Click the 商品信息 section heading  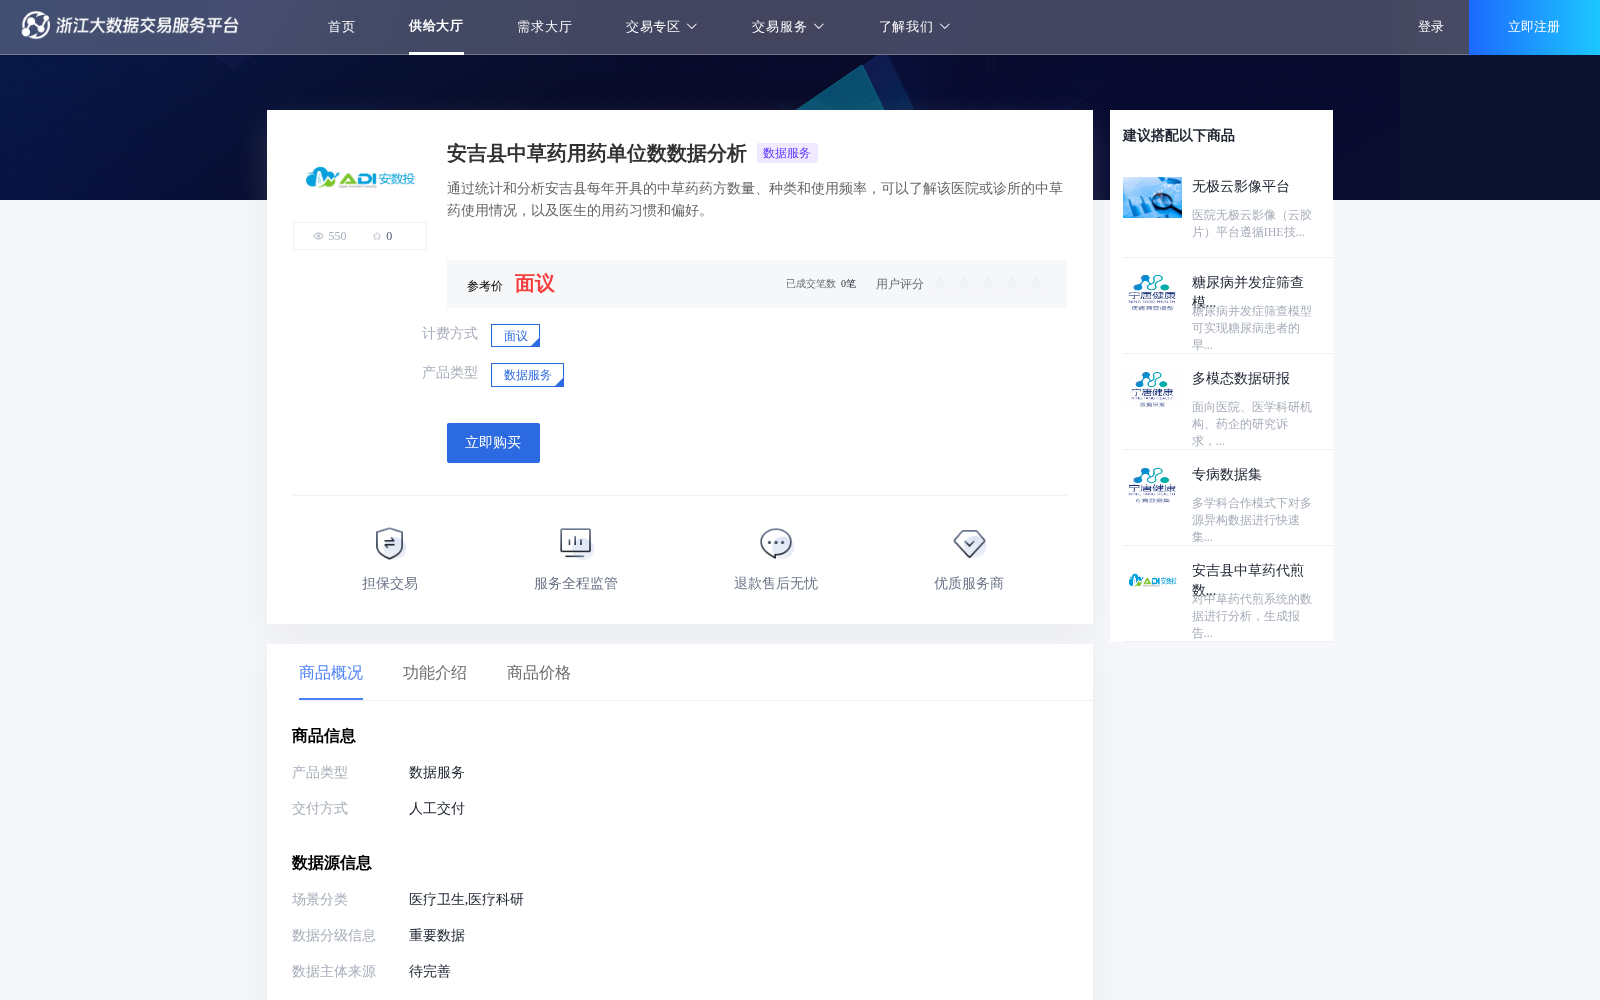pyautogui.click(x=324, y=736)
